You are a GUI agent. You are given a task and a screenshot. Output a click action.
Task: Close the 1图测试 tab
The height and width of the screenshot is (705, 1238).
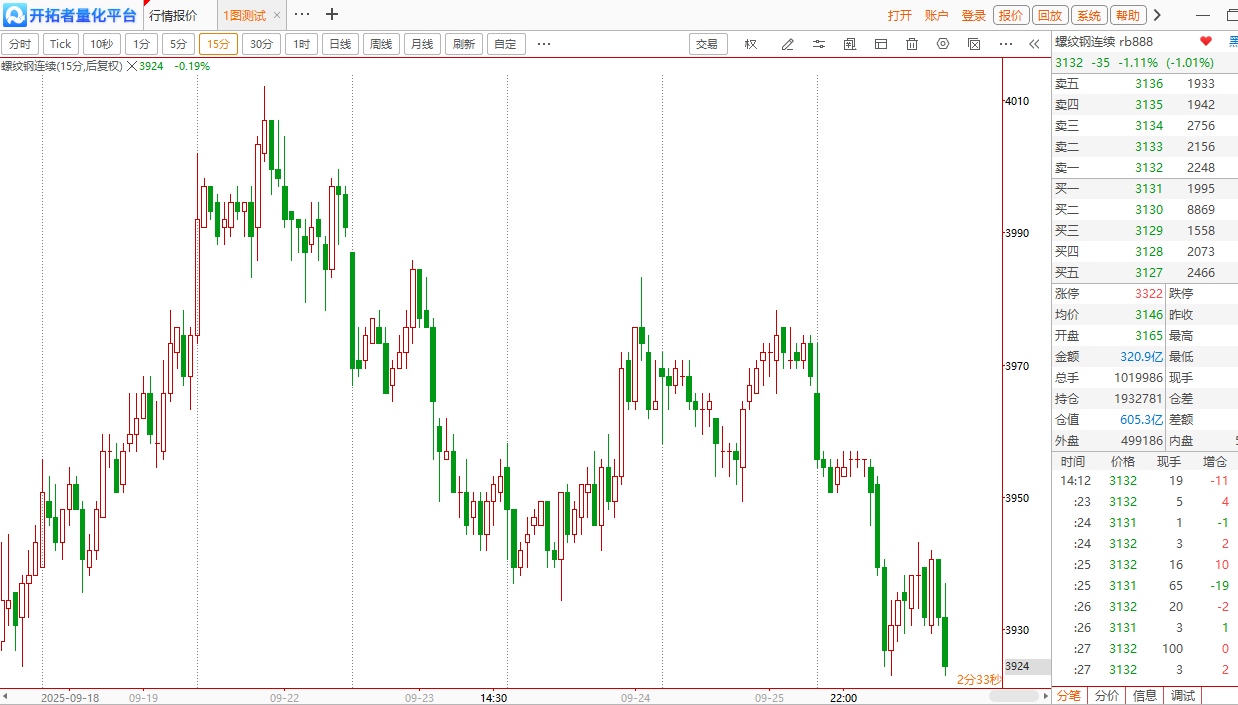tap(277, 16)
